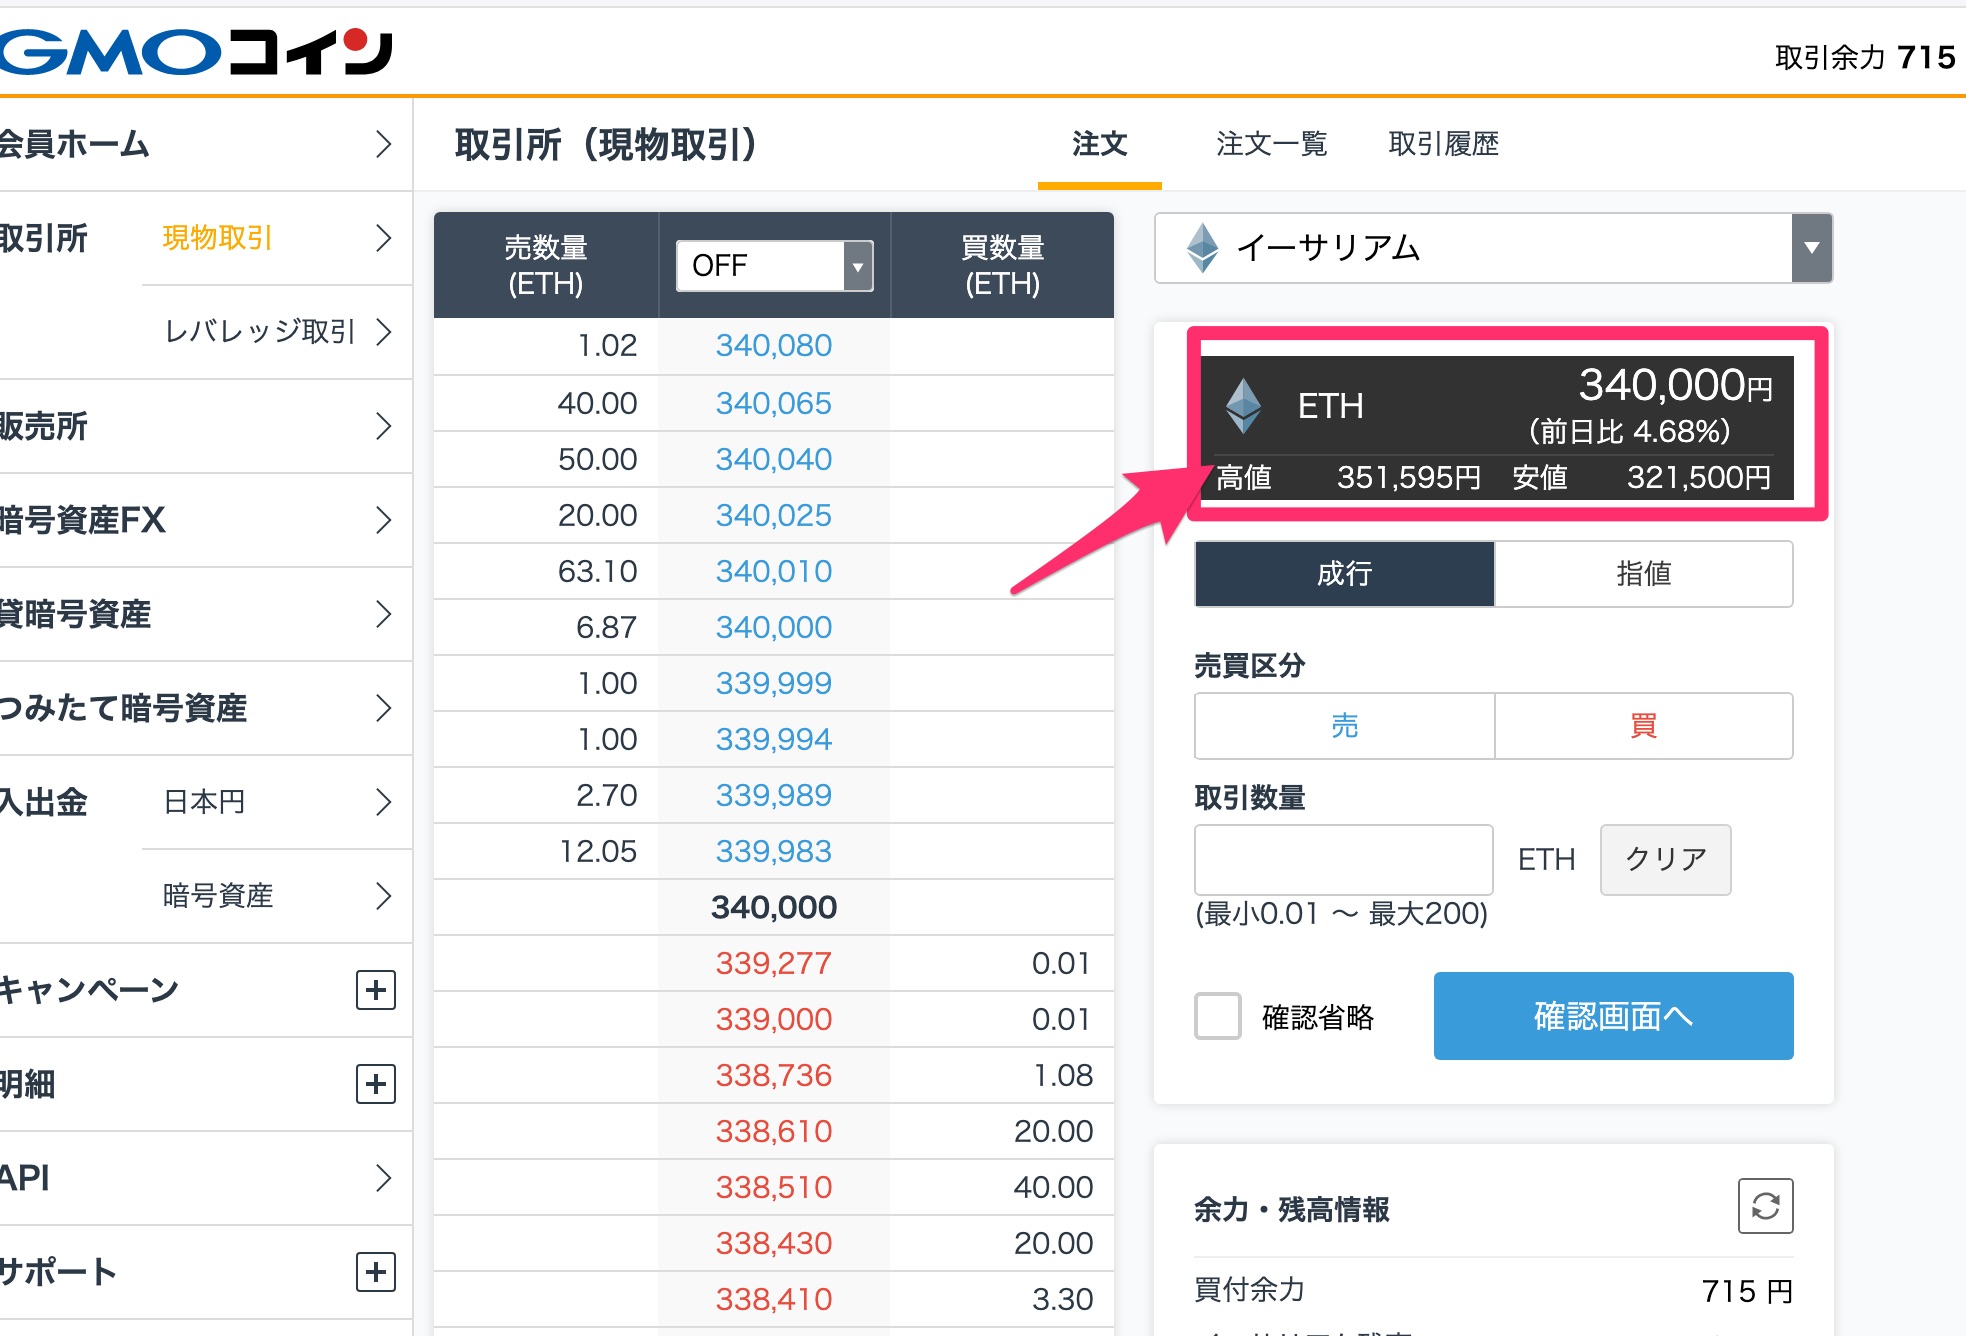
Task: Switch to 注文一覧 tab
Action: click(1271, 144)
